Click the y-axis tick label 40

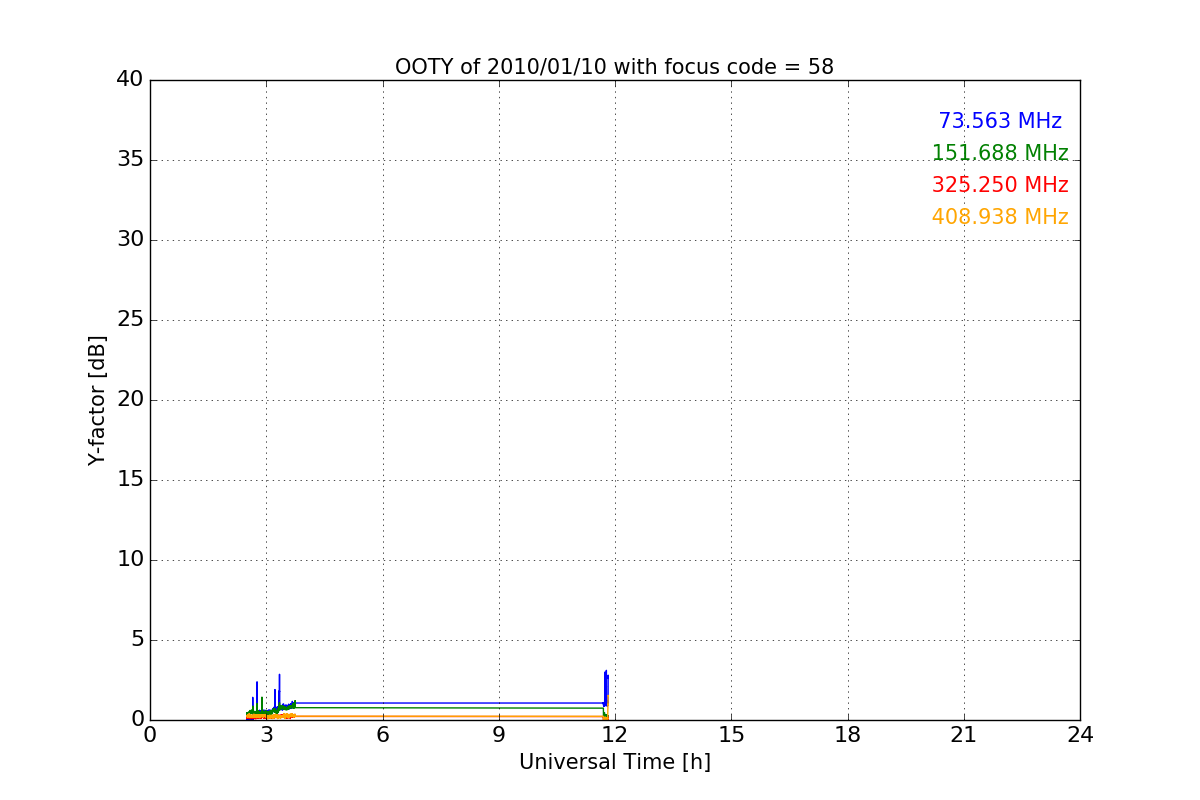coord(130,80)
